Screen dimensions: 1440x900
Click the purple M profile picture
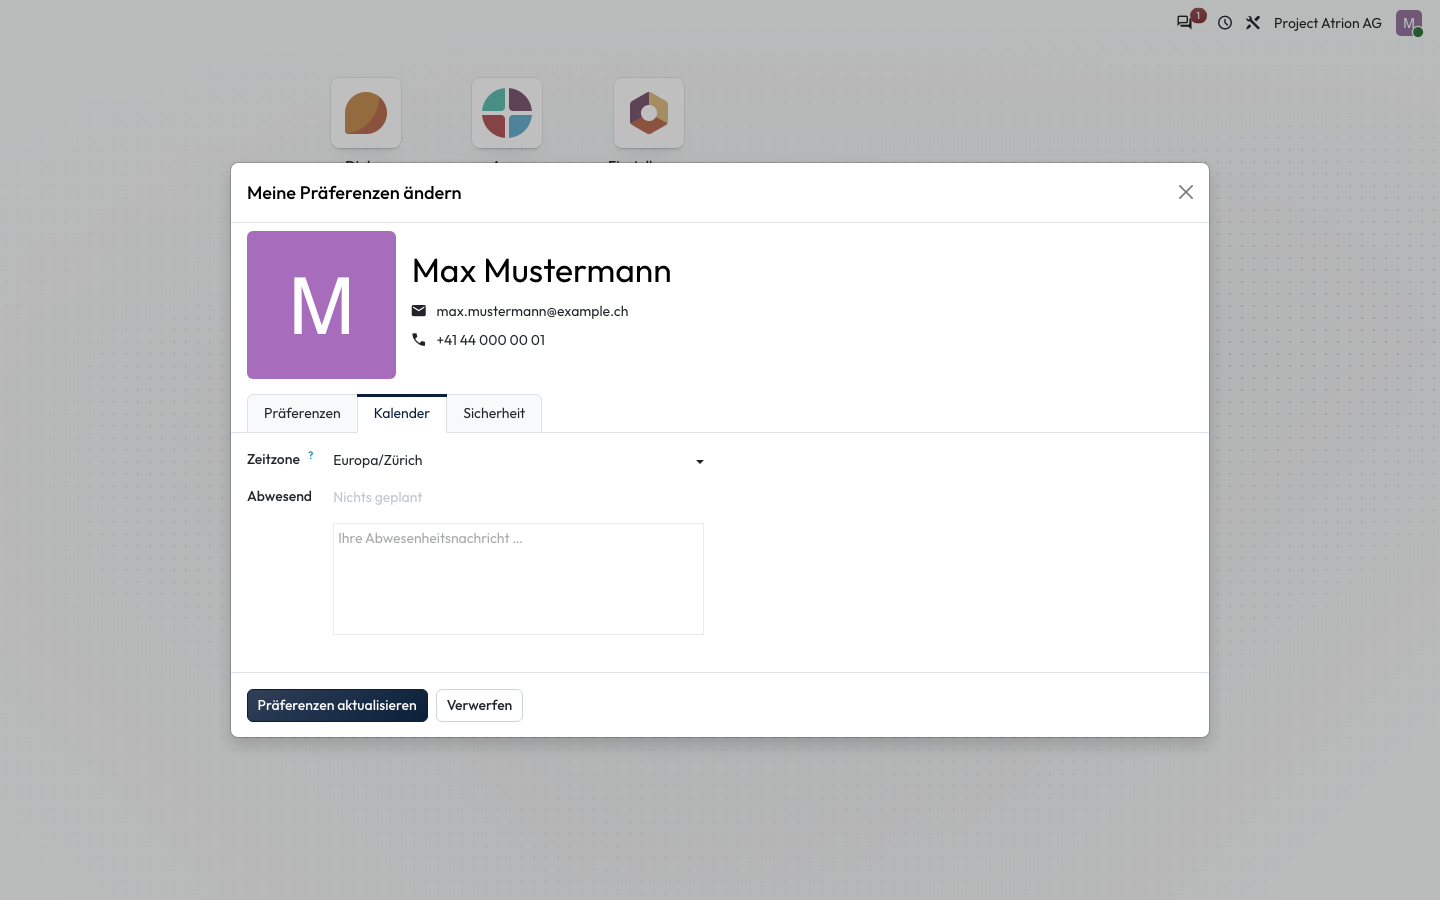pos(321,305)
